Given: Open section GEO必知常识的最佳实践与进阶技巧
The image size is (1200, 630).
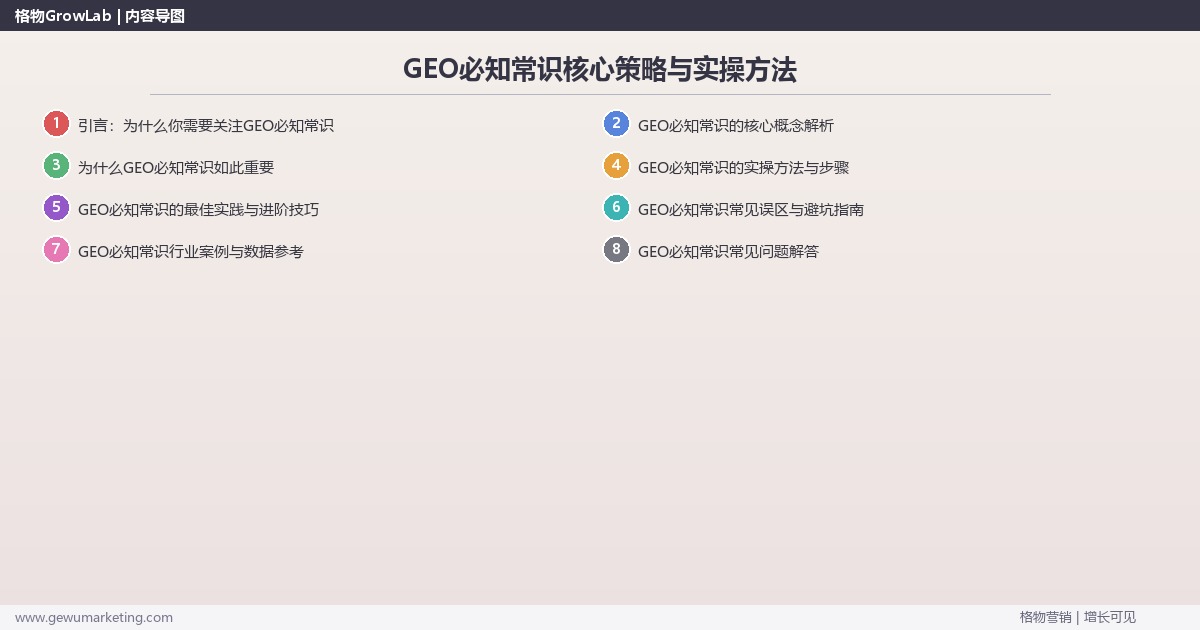Looking at the screenshot, I should pyautogui.click(x=199, y=210).
